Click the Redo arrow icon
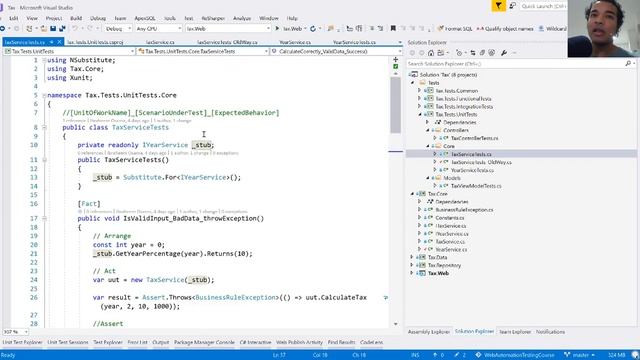 (x=89, y=29)
